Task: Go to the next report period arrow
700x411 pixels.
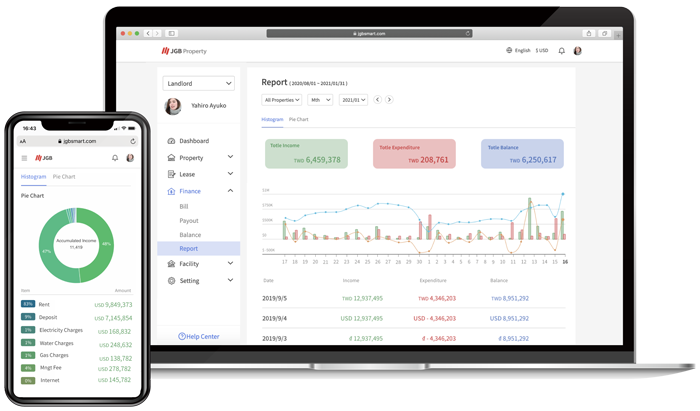Action: [x=389, y=100]
